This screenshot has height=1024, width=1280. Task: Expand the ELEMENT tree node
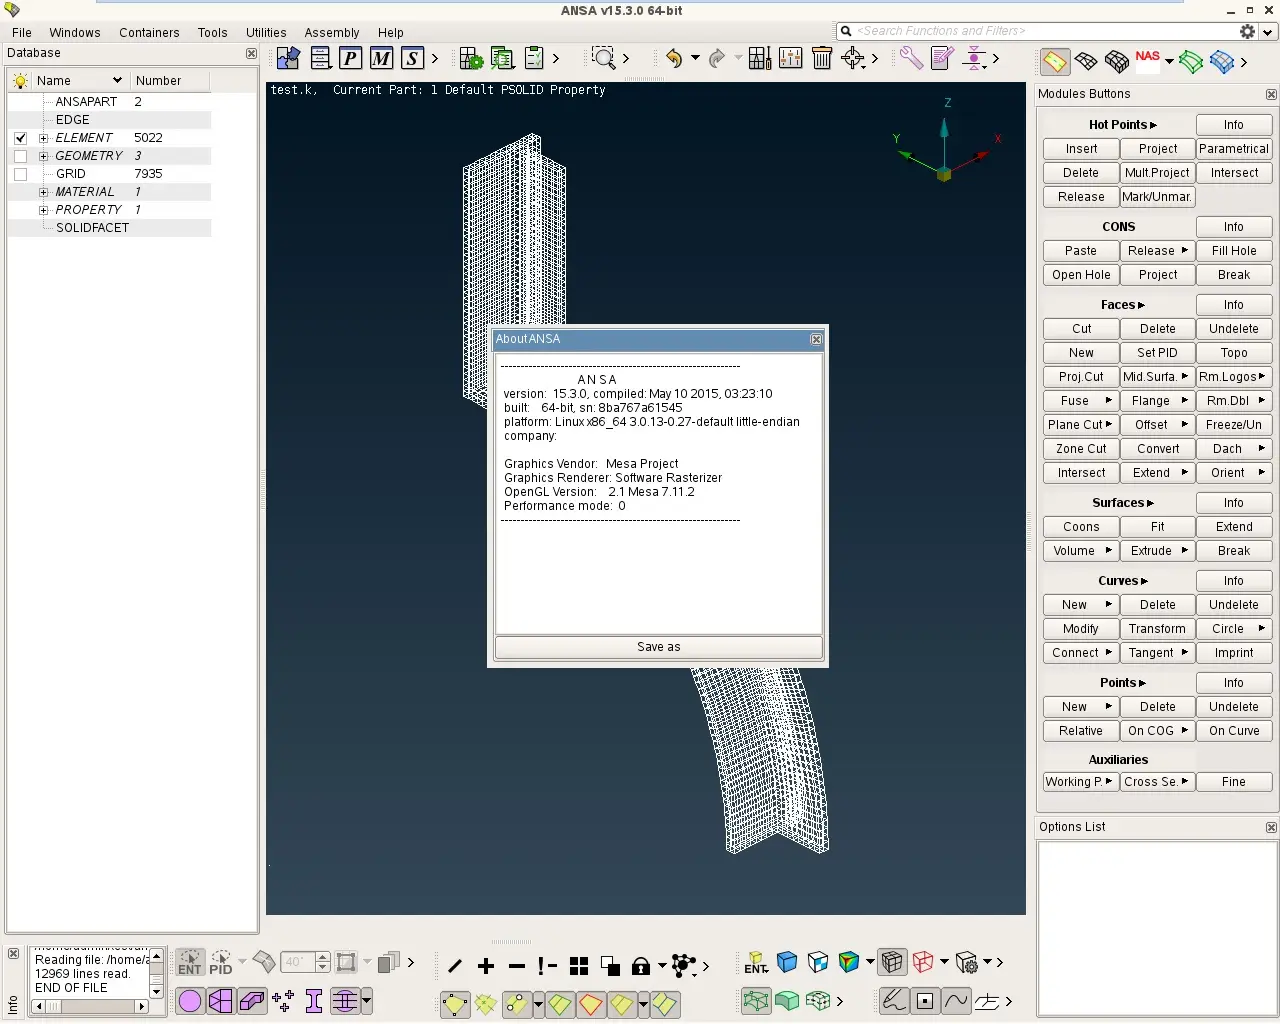(43, 138)
